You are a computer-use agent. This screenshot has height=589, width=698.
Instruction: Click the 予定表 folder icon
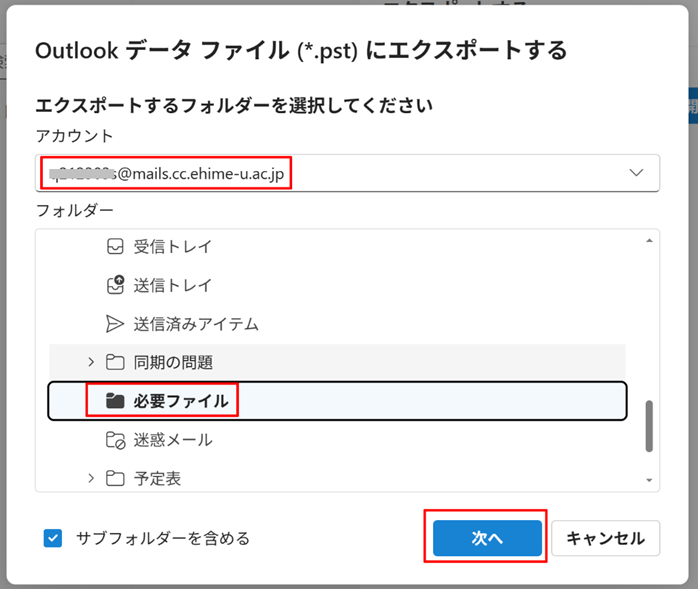(115, 478)
